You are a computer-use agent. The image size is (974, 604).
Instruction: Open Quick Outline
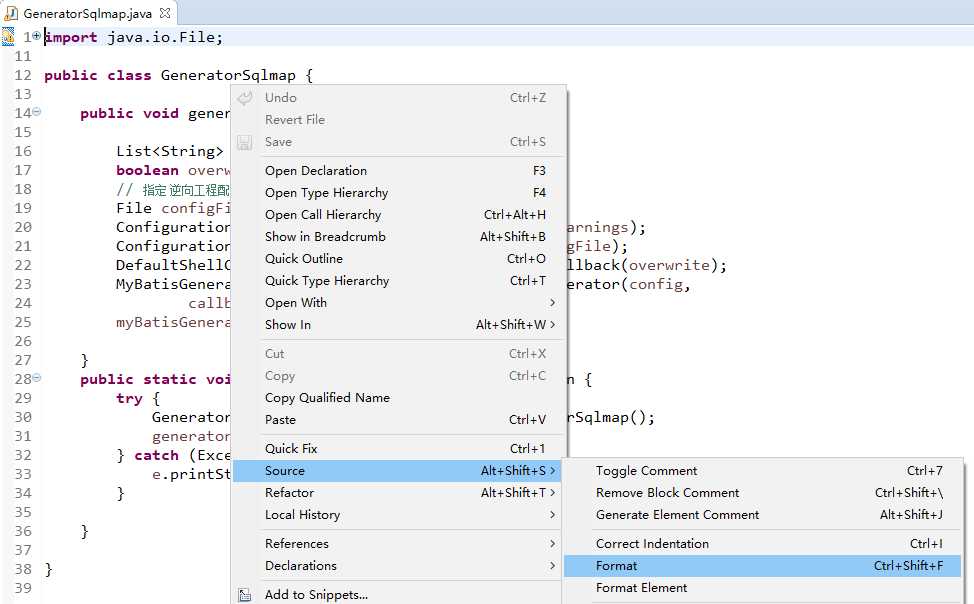point(399,259)
